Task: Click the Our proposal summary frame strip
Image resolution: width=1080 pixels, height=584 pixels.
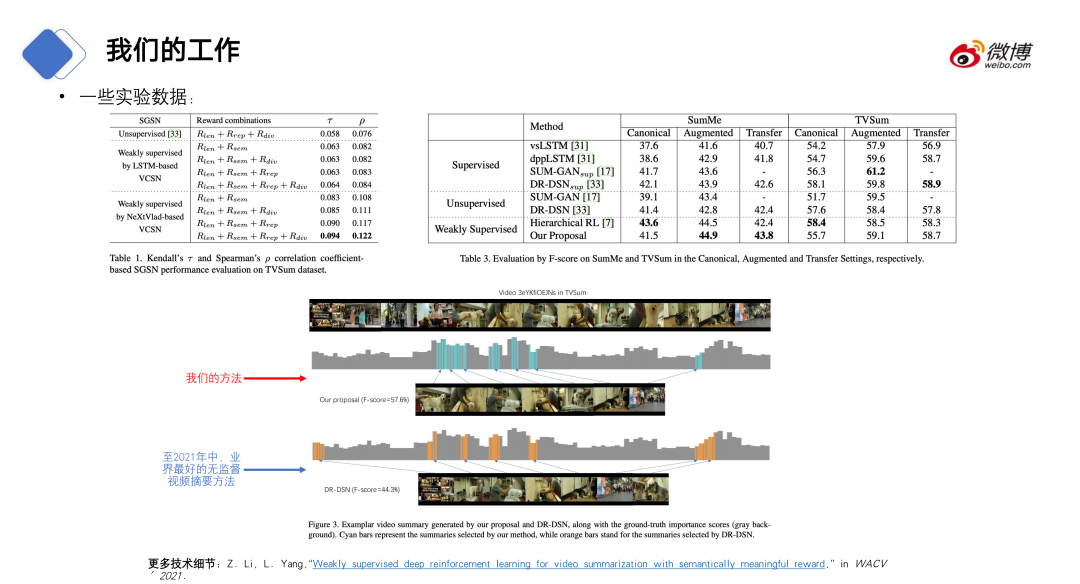Action: pos(540,400)
